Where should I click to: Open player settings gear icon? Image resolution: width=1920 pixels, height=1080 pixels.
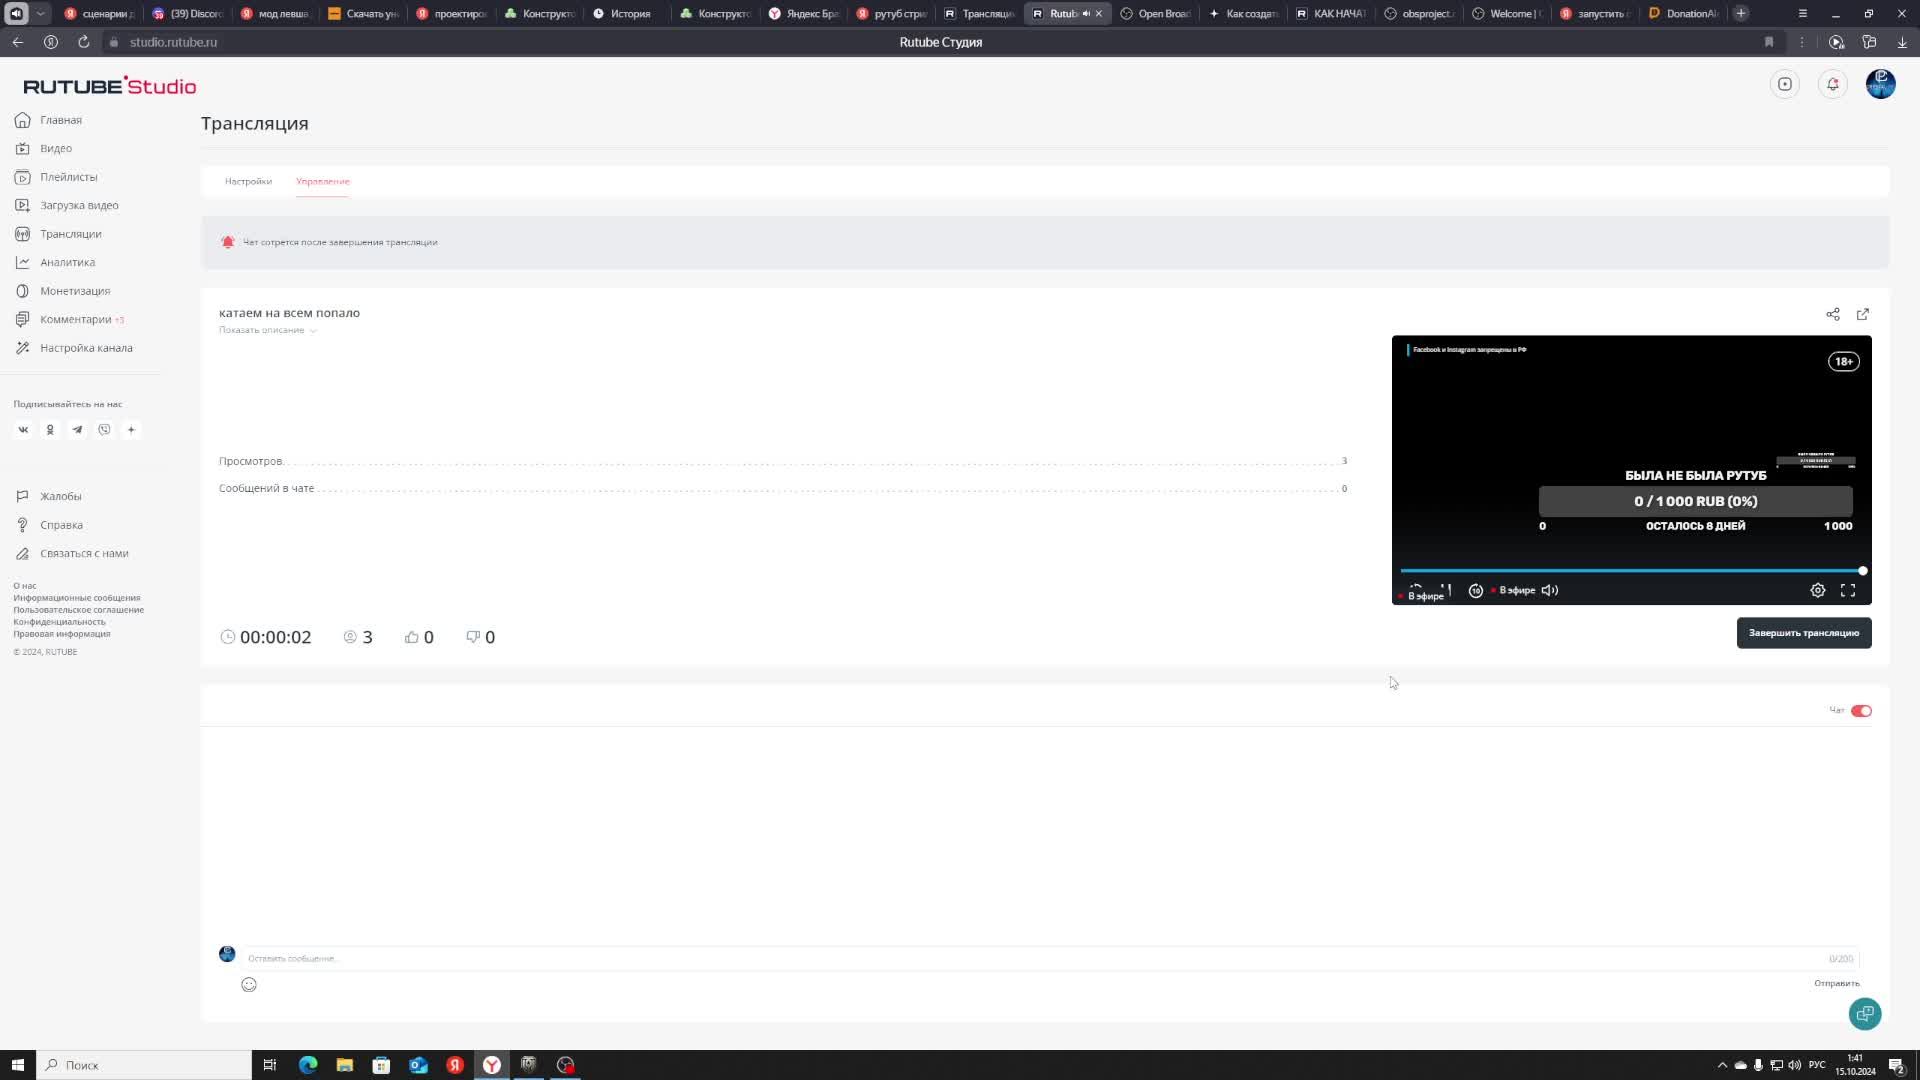[x=1817, y=590]
